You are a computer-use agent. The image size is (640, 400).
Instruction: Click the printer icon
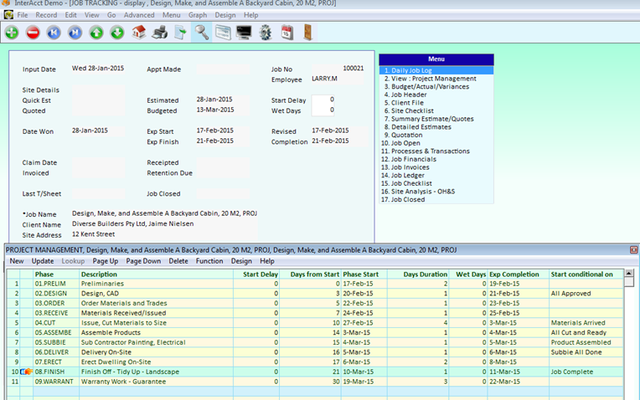pos(160,32)
